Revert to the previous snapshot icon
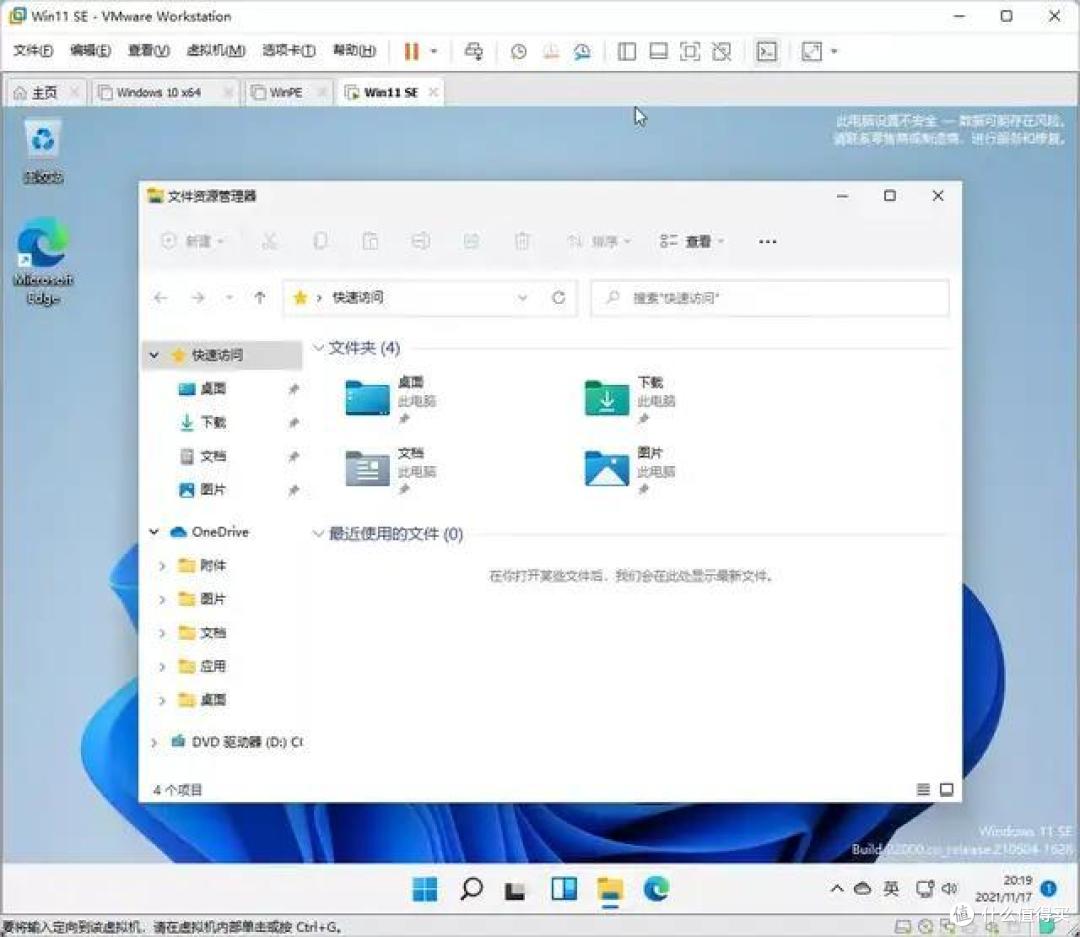The height and width of the screenshot is (937, 1080). click(x=550, y=51)
